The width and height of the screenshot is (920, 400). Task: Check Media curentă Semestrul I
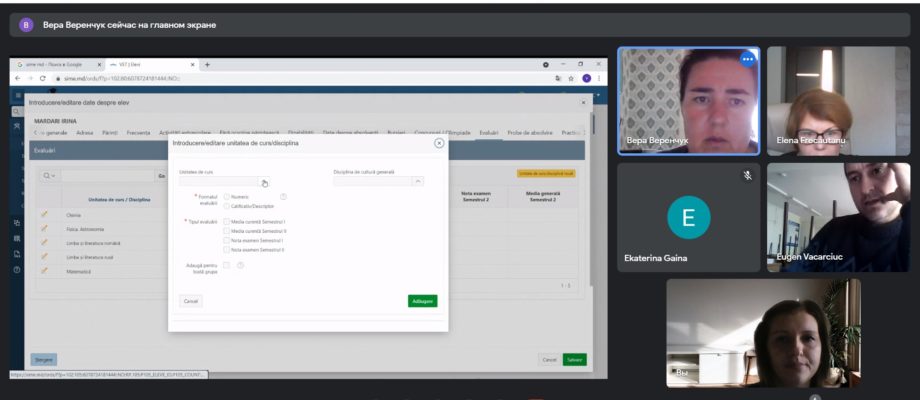226,222
